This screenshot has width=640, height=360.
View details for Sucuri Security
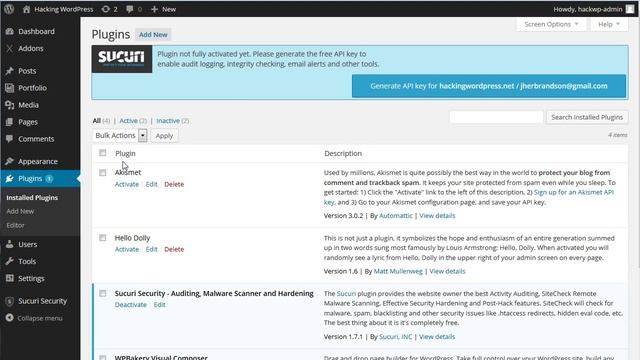click(437, 337)
